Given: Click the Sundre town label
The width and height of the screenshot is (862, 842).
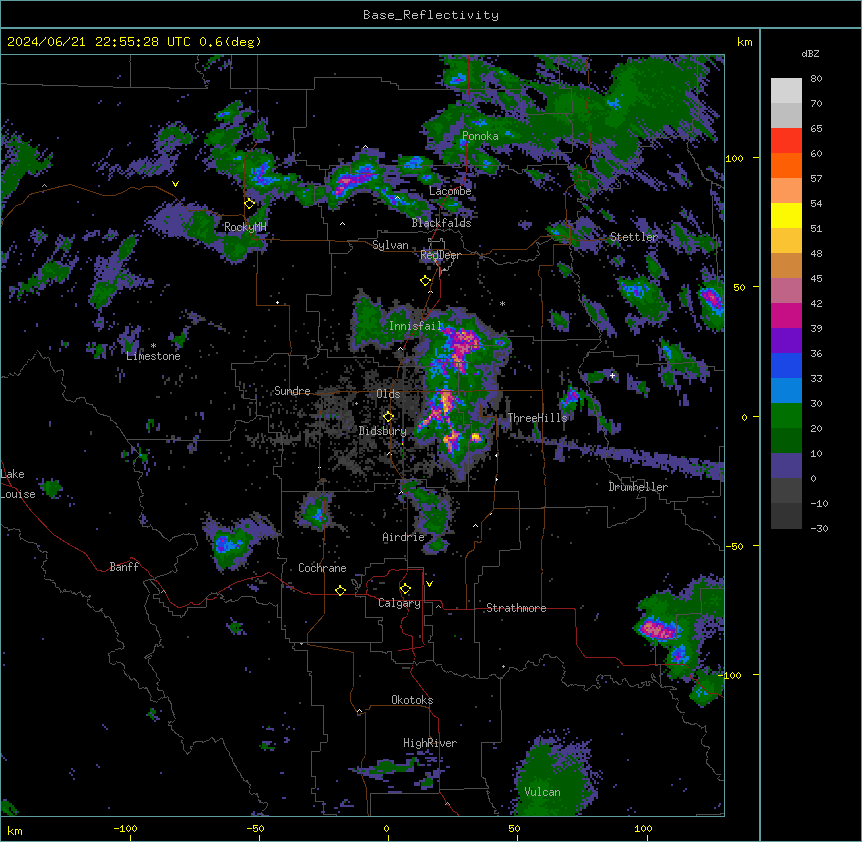Looking at the screenshot, I should [292, 391].
